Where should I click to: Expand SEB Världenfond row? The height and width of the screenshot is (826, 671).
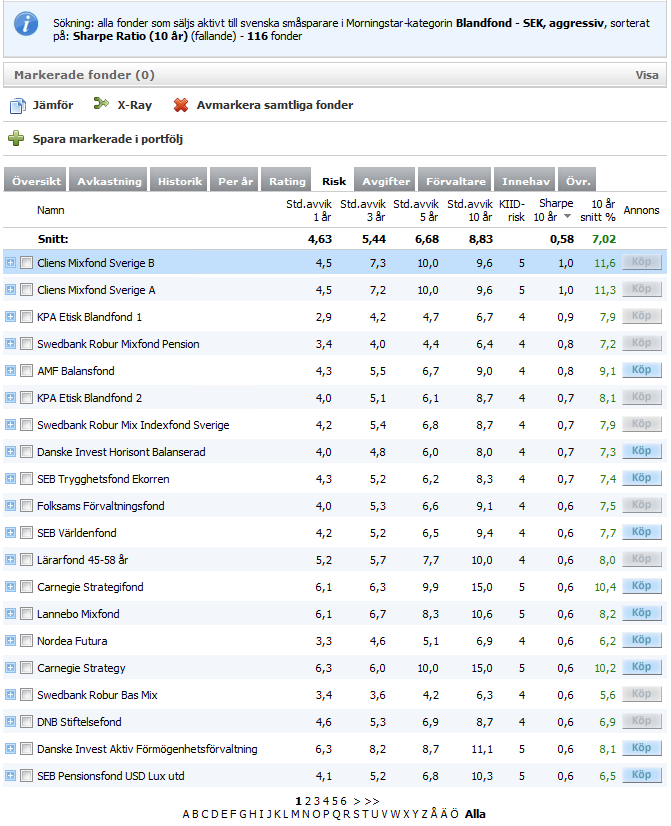[10, 533]
